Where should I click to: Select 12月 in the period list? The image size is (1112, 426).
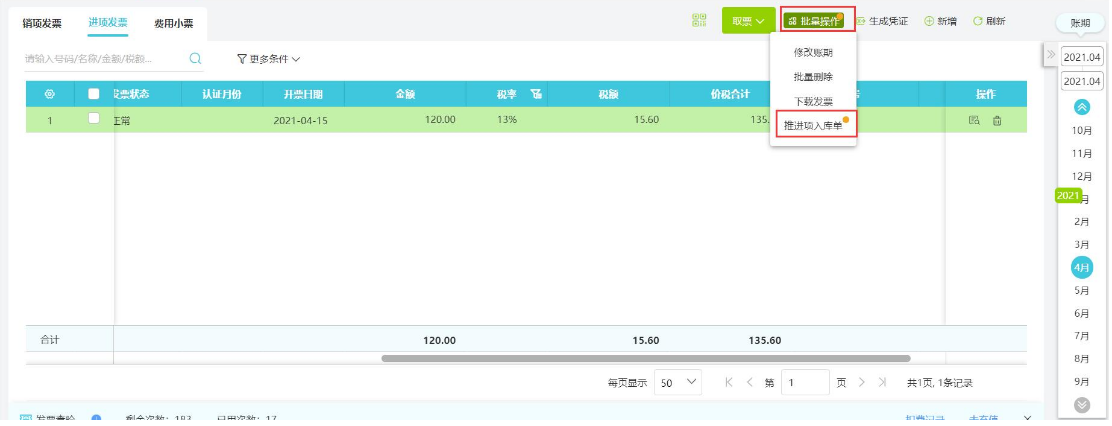(x=1082, y=176)
